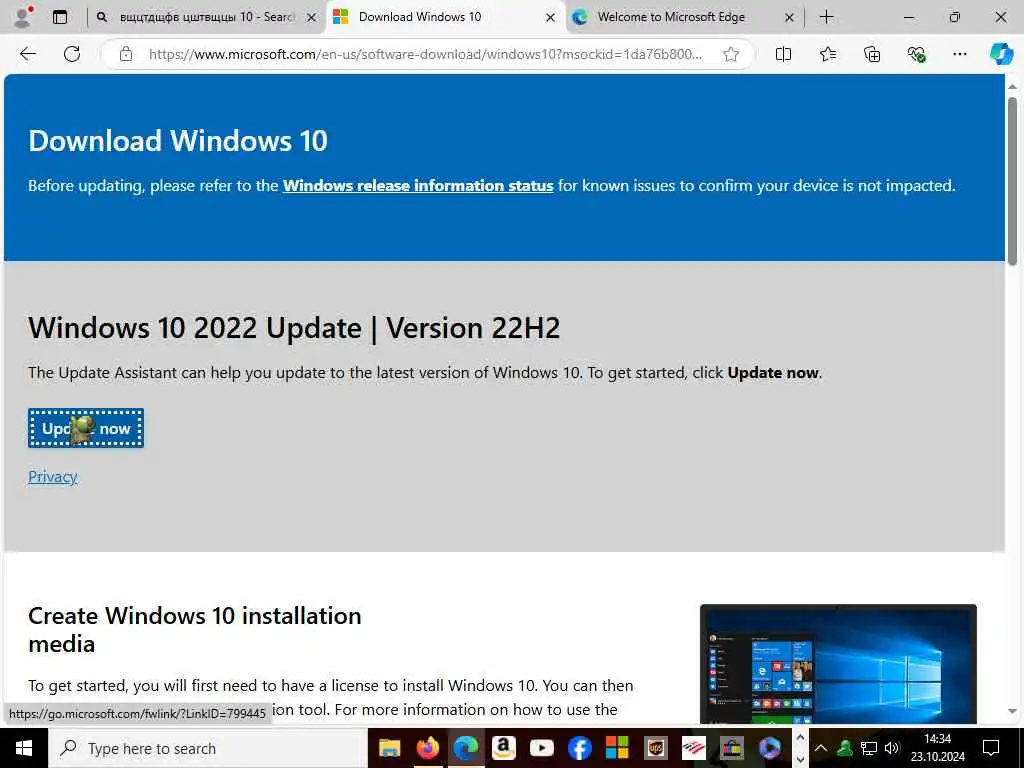
Task: Click the Download Windows 10 heading
Action: coord(178,141)
